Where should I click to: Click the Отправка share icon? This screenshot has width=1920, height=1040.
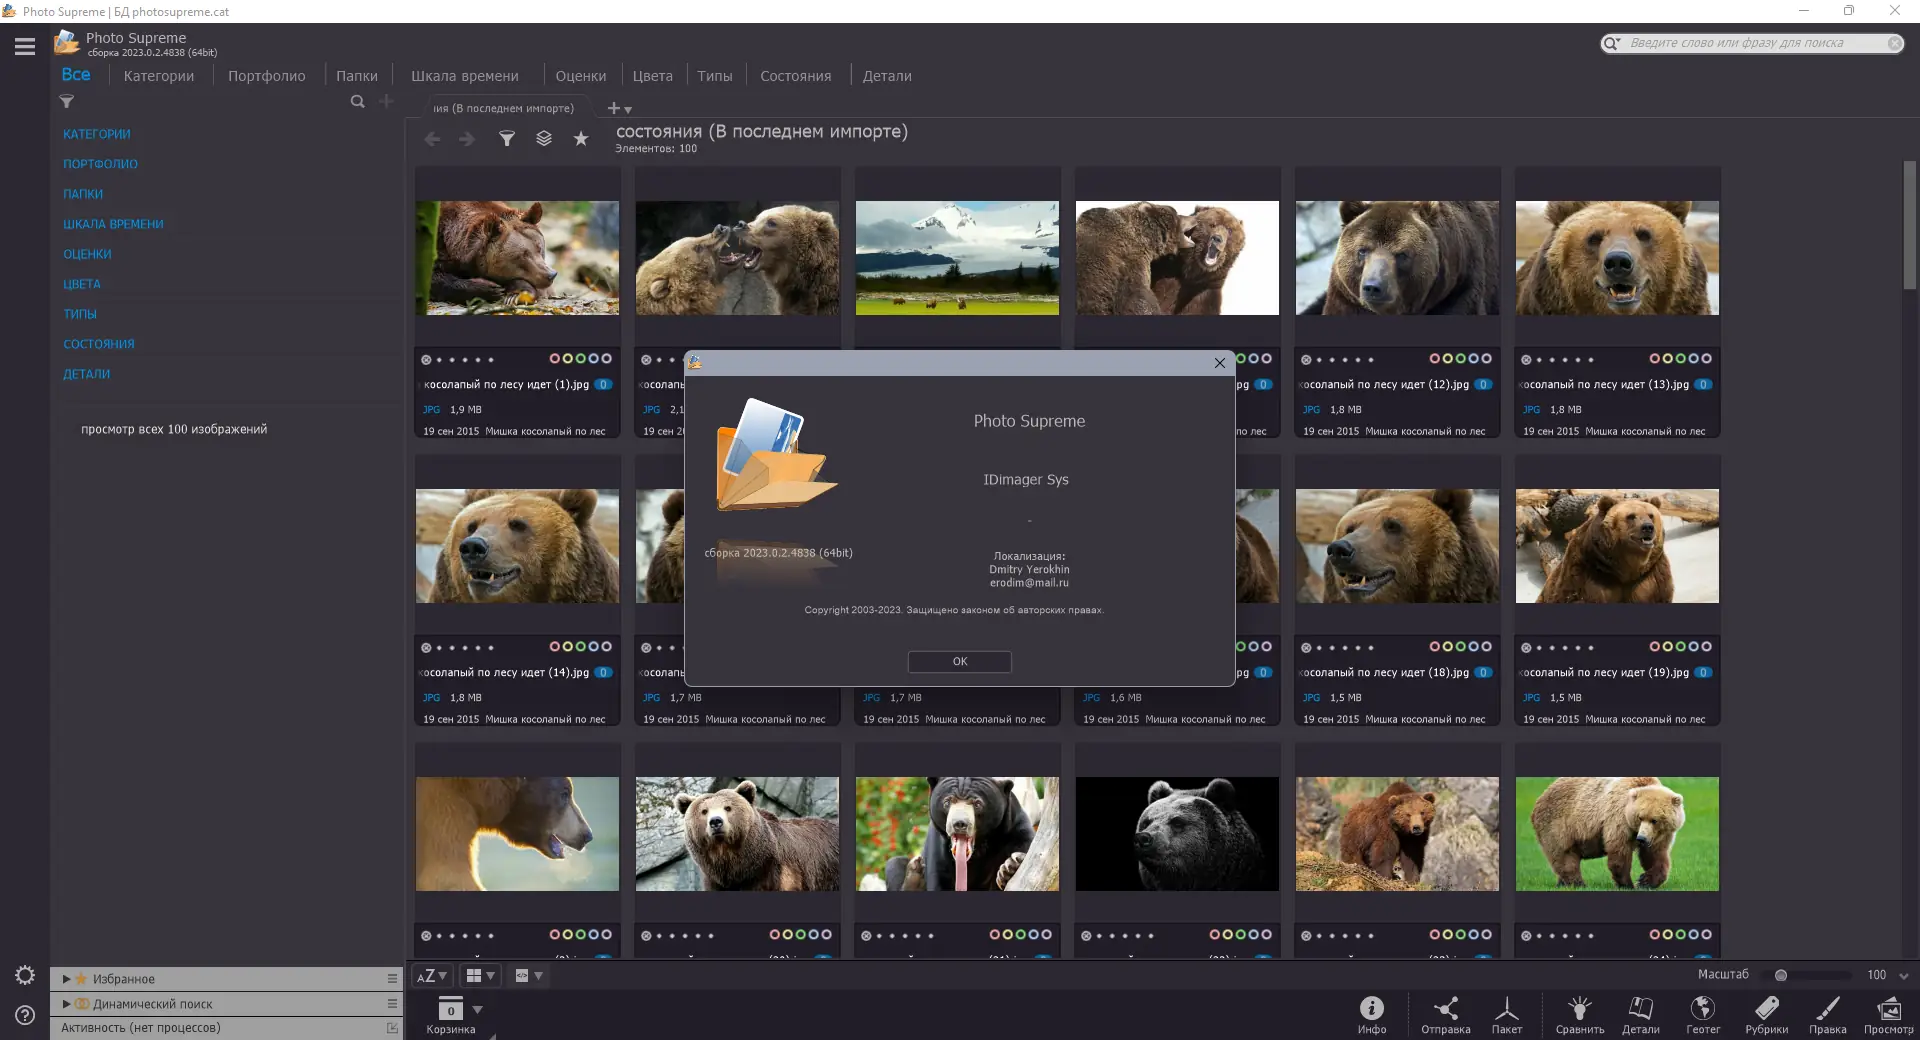click(1446, 1007)
